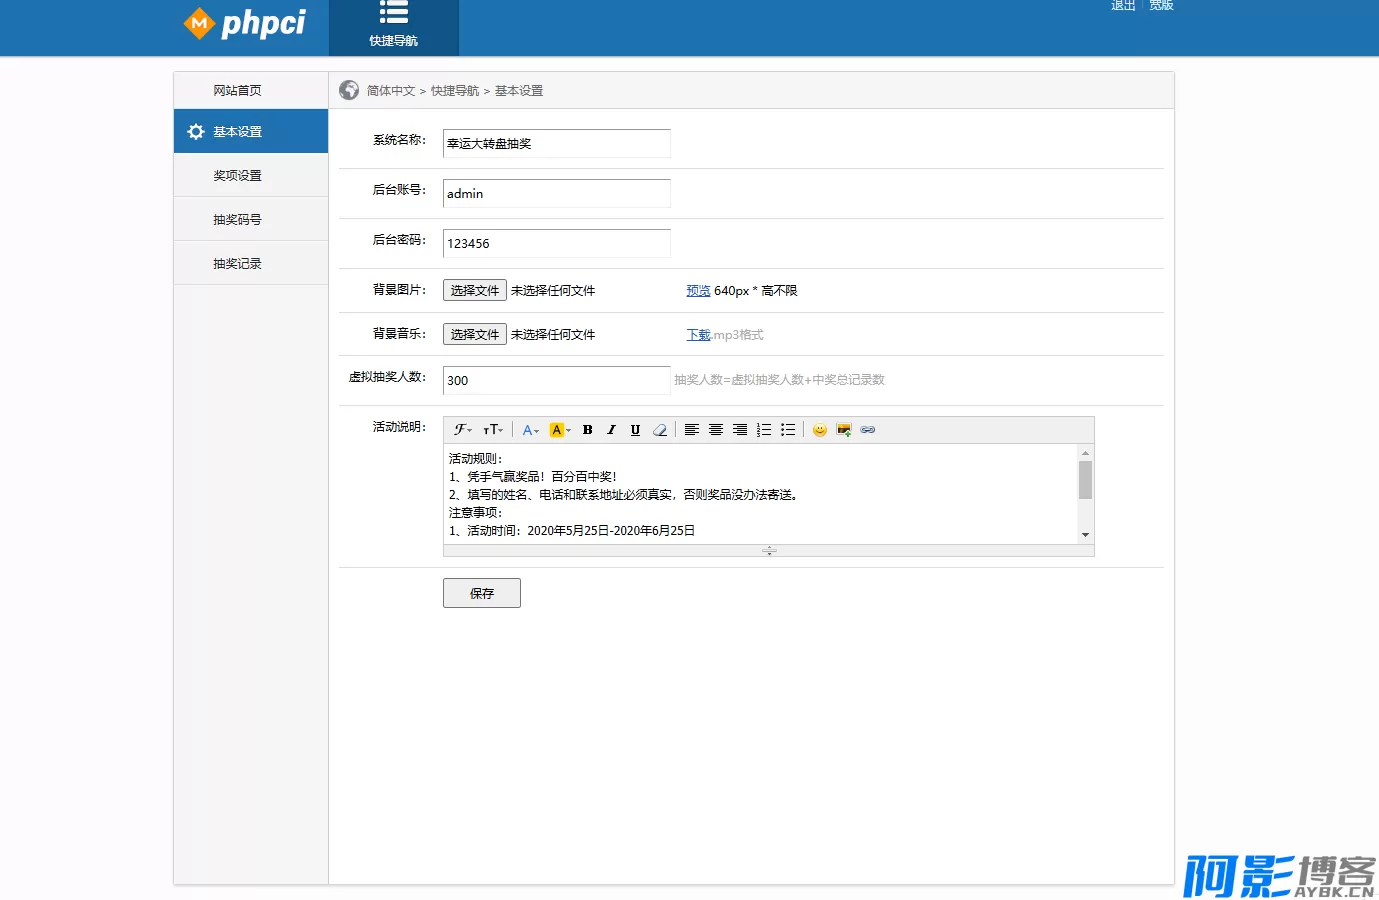
Task: Toggle bold formatting in editor
Action: pos(587,430)
